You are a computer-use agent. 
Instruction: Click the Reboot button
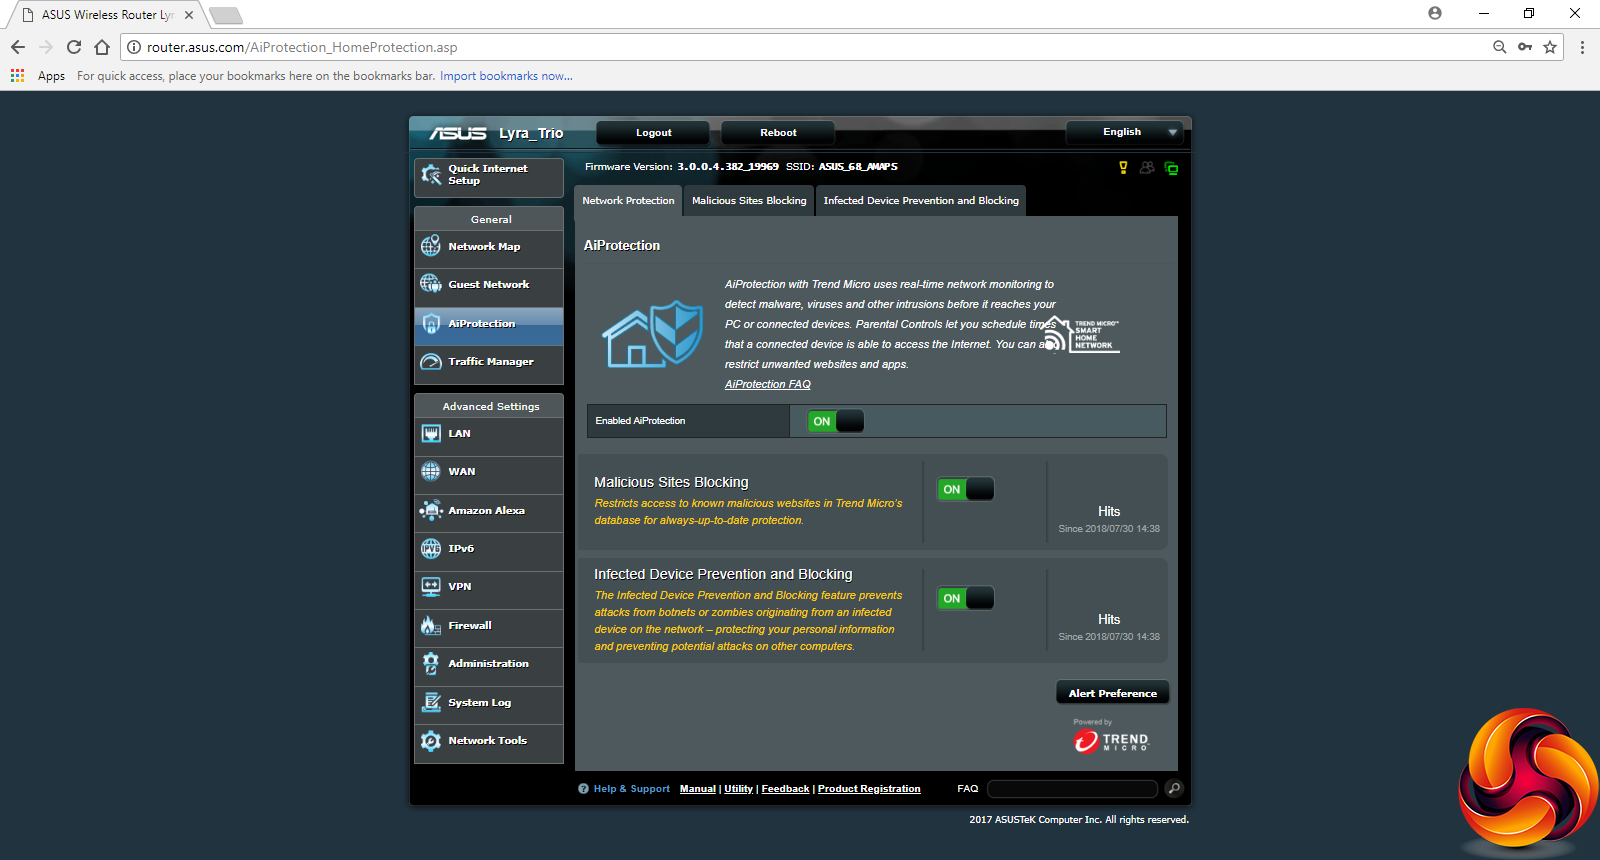click(x=778, y=133)
